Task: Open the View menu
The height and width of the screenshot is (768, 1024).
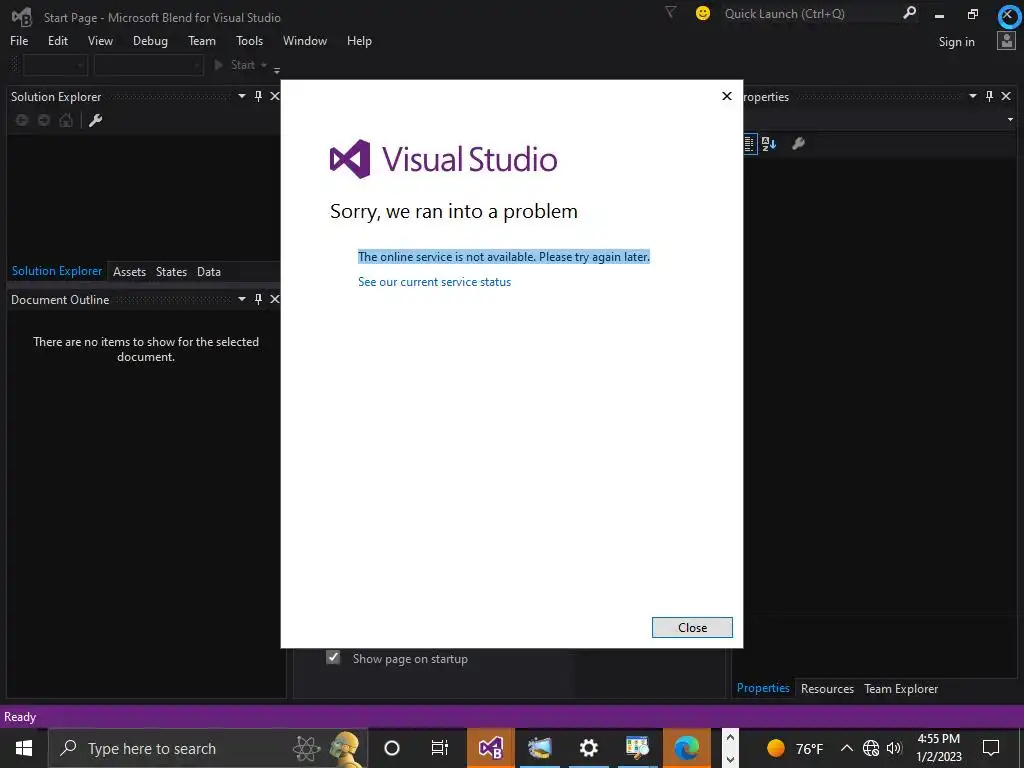Action: tap(100, 40)
